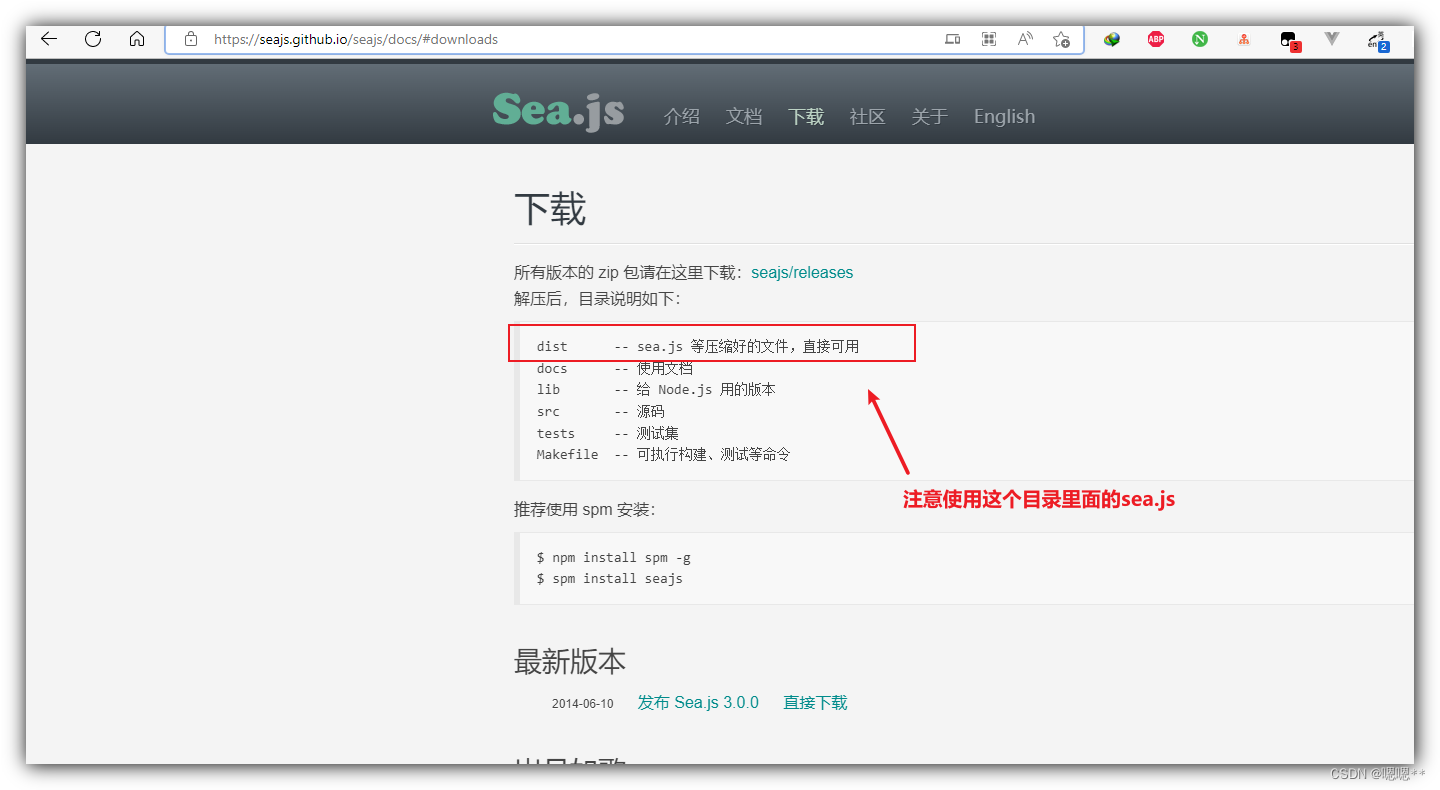This screenshot has width=1440, height=790.
Task: Open the QR code grid icon
Action: tap(989, 39)
